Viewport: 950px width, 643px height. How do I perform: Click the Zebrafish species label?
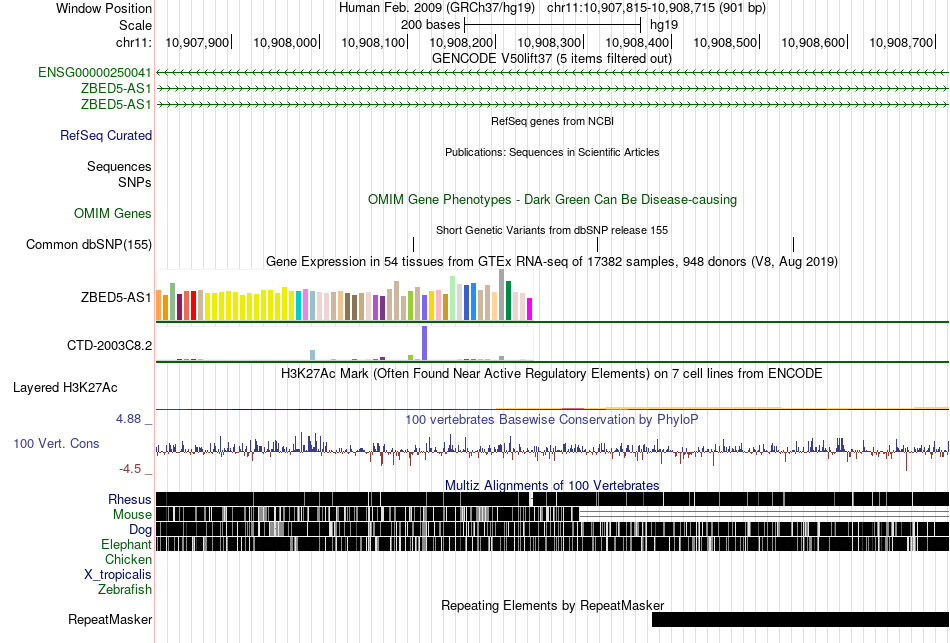(x=125, y=589)
